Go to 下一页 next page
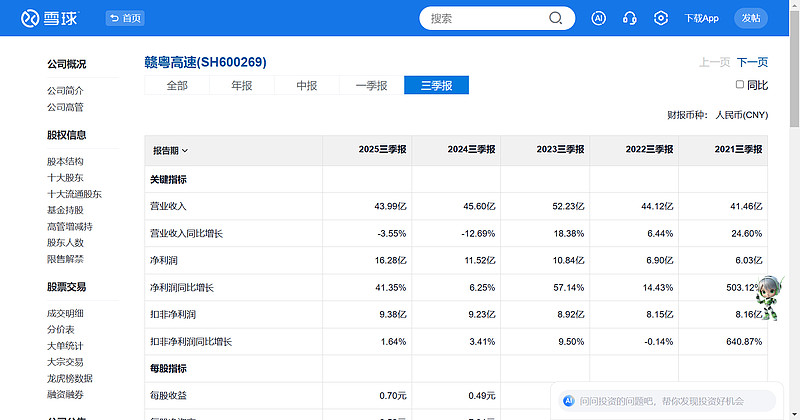800x420 pixels. pyautogui.click(x=752, y=62)
